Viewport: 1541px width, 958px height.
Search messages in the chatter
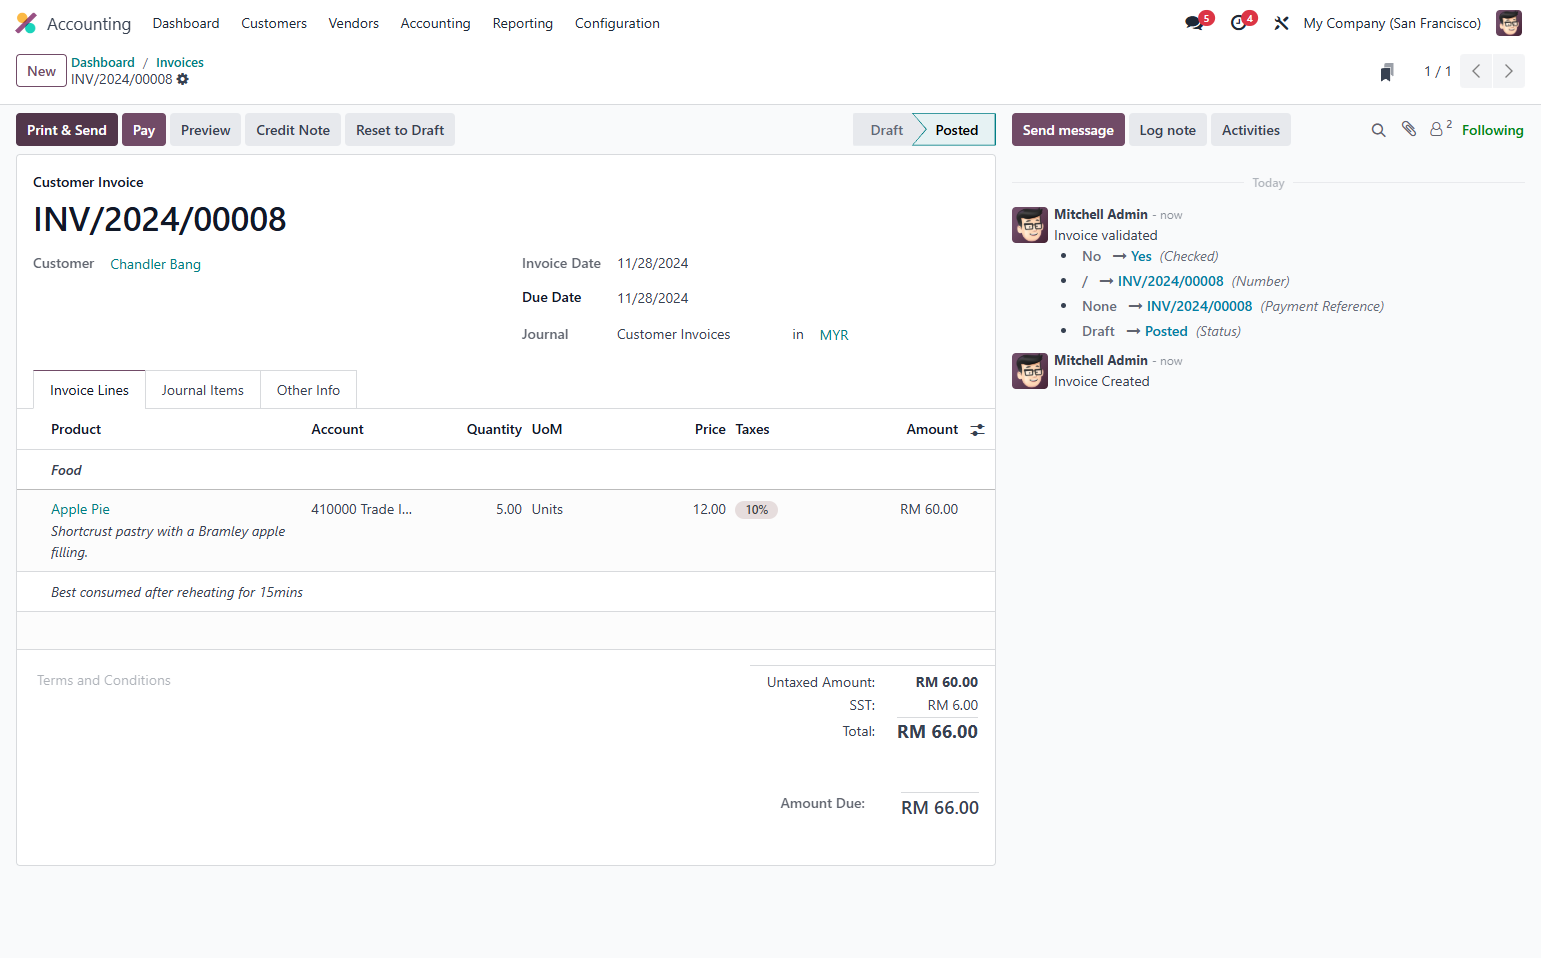coord(1378,130)
